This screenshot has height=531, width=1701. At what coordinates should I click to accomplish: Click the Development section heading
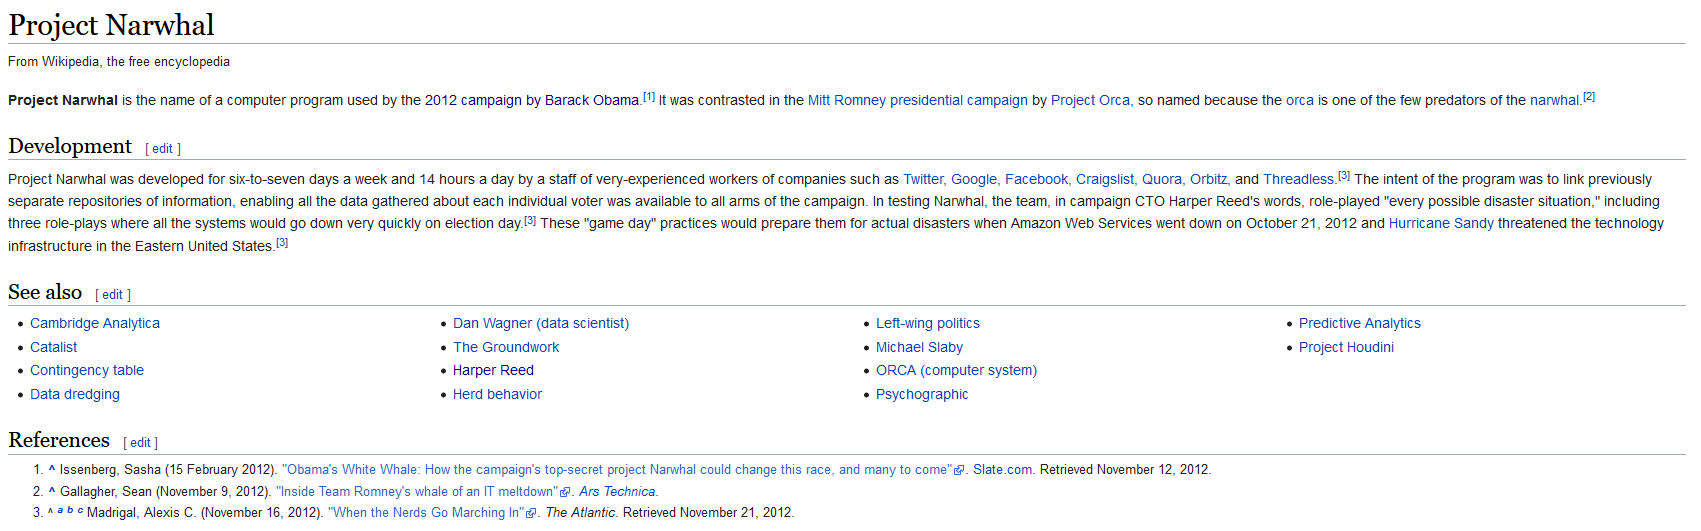tap(70, 146)
